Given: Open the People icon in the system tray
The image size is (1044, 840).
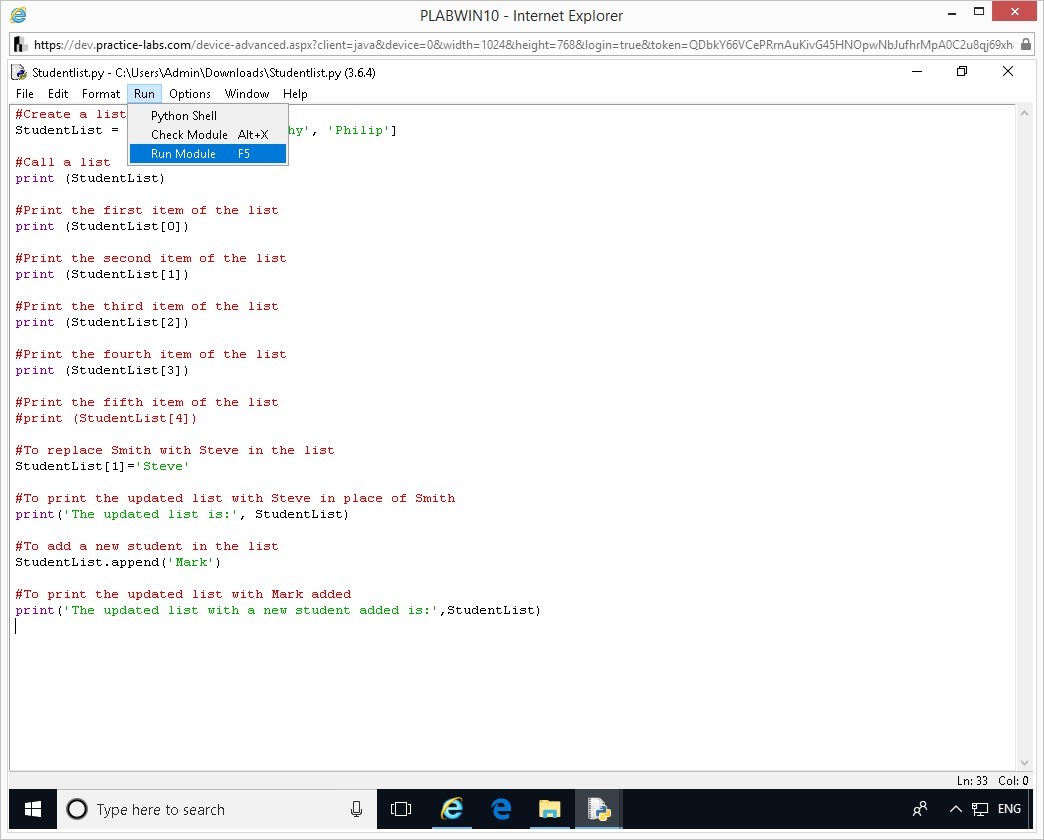Looking at the screenshot, I should click(x=920, y=809).
